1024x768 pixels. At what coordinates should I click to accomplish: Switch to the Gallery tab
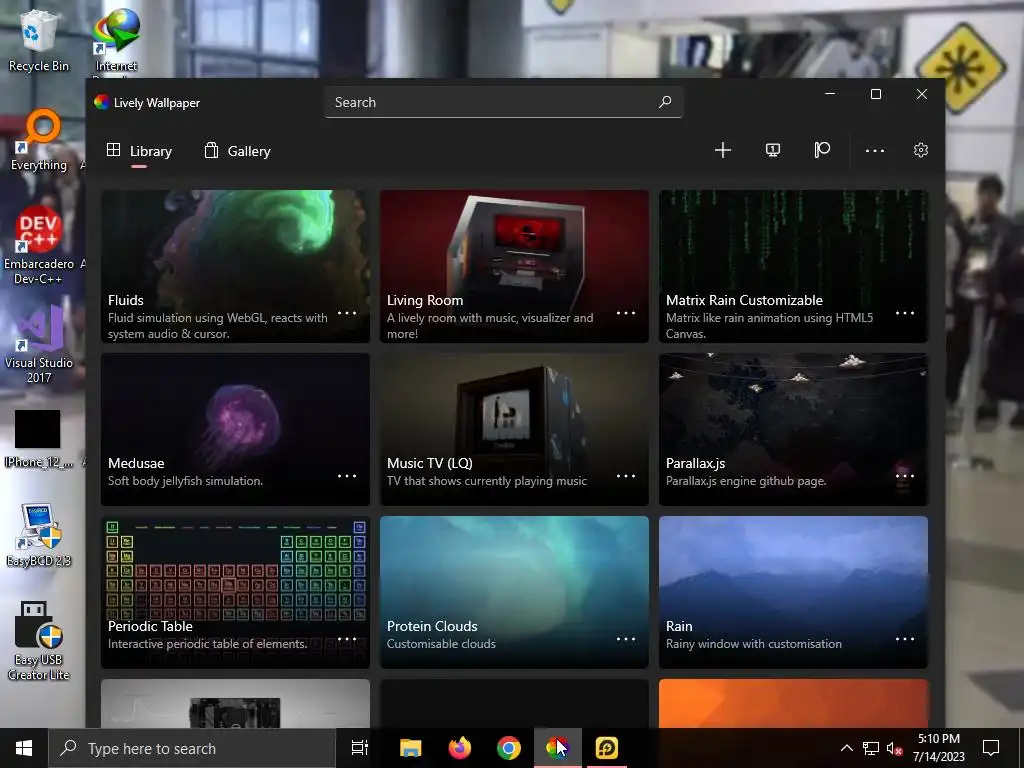pos(238,151)
